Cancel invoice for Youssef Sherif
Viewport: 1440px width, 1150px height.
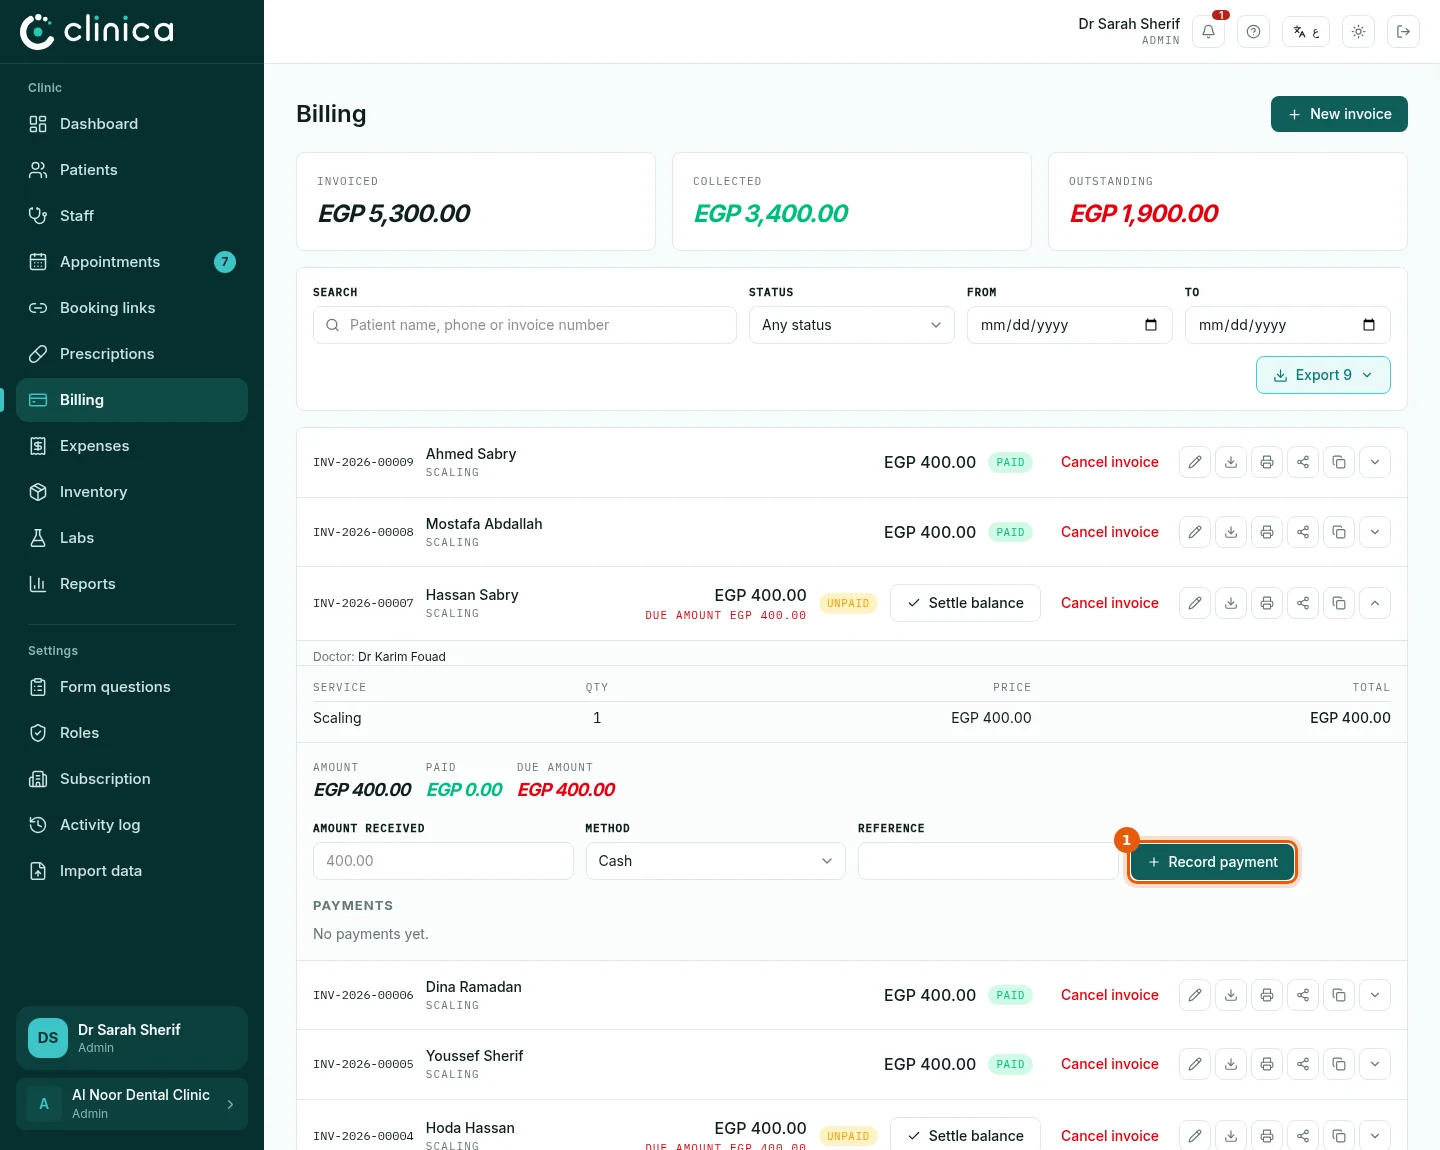coord(1110,1064)
